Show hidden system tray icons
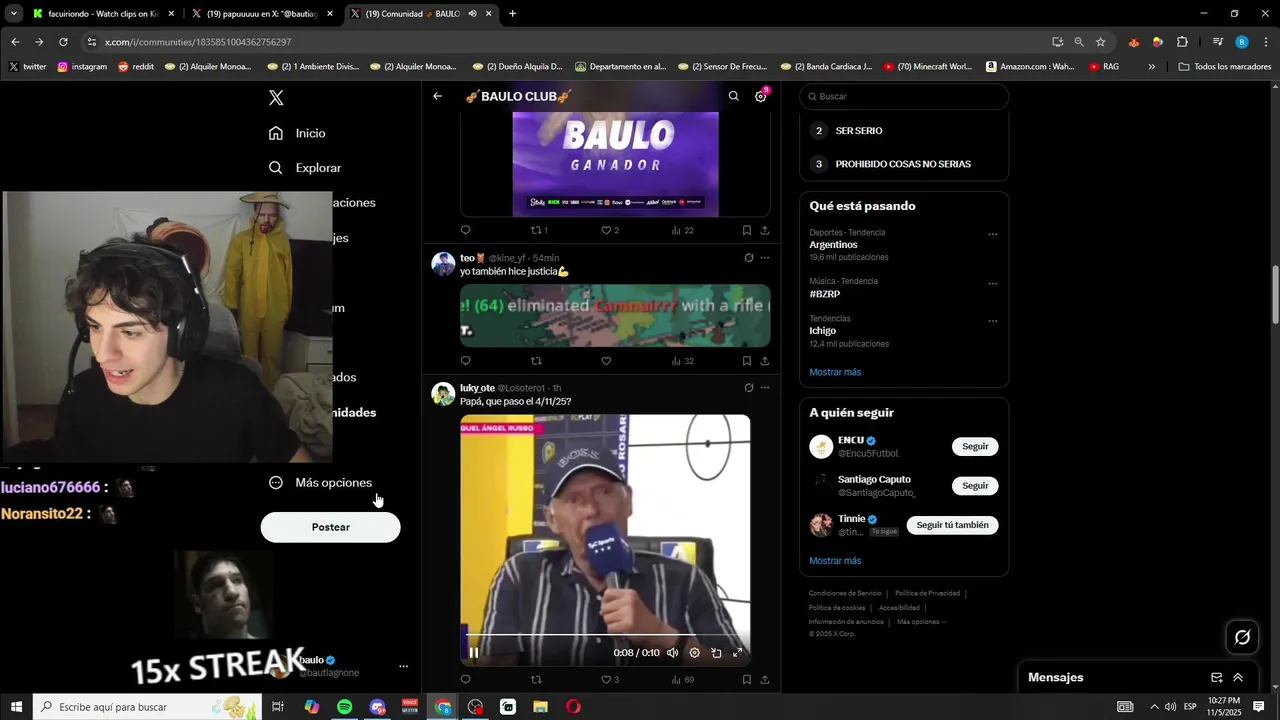The width and height of the screenshot is (1280, 720). point(1154,707)
